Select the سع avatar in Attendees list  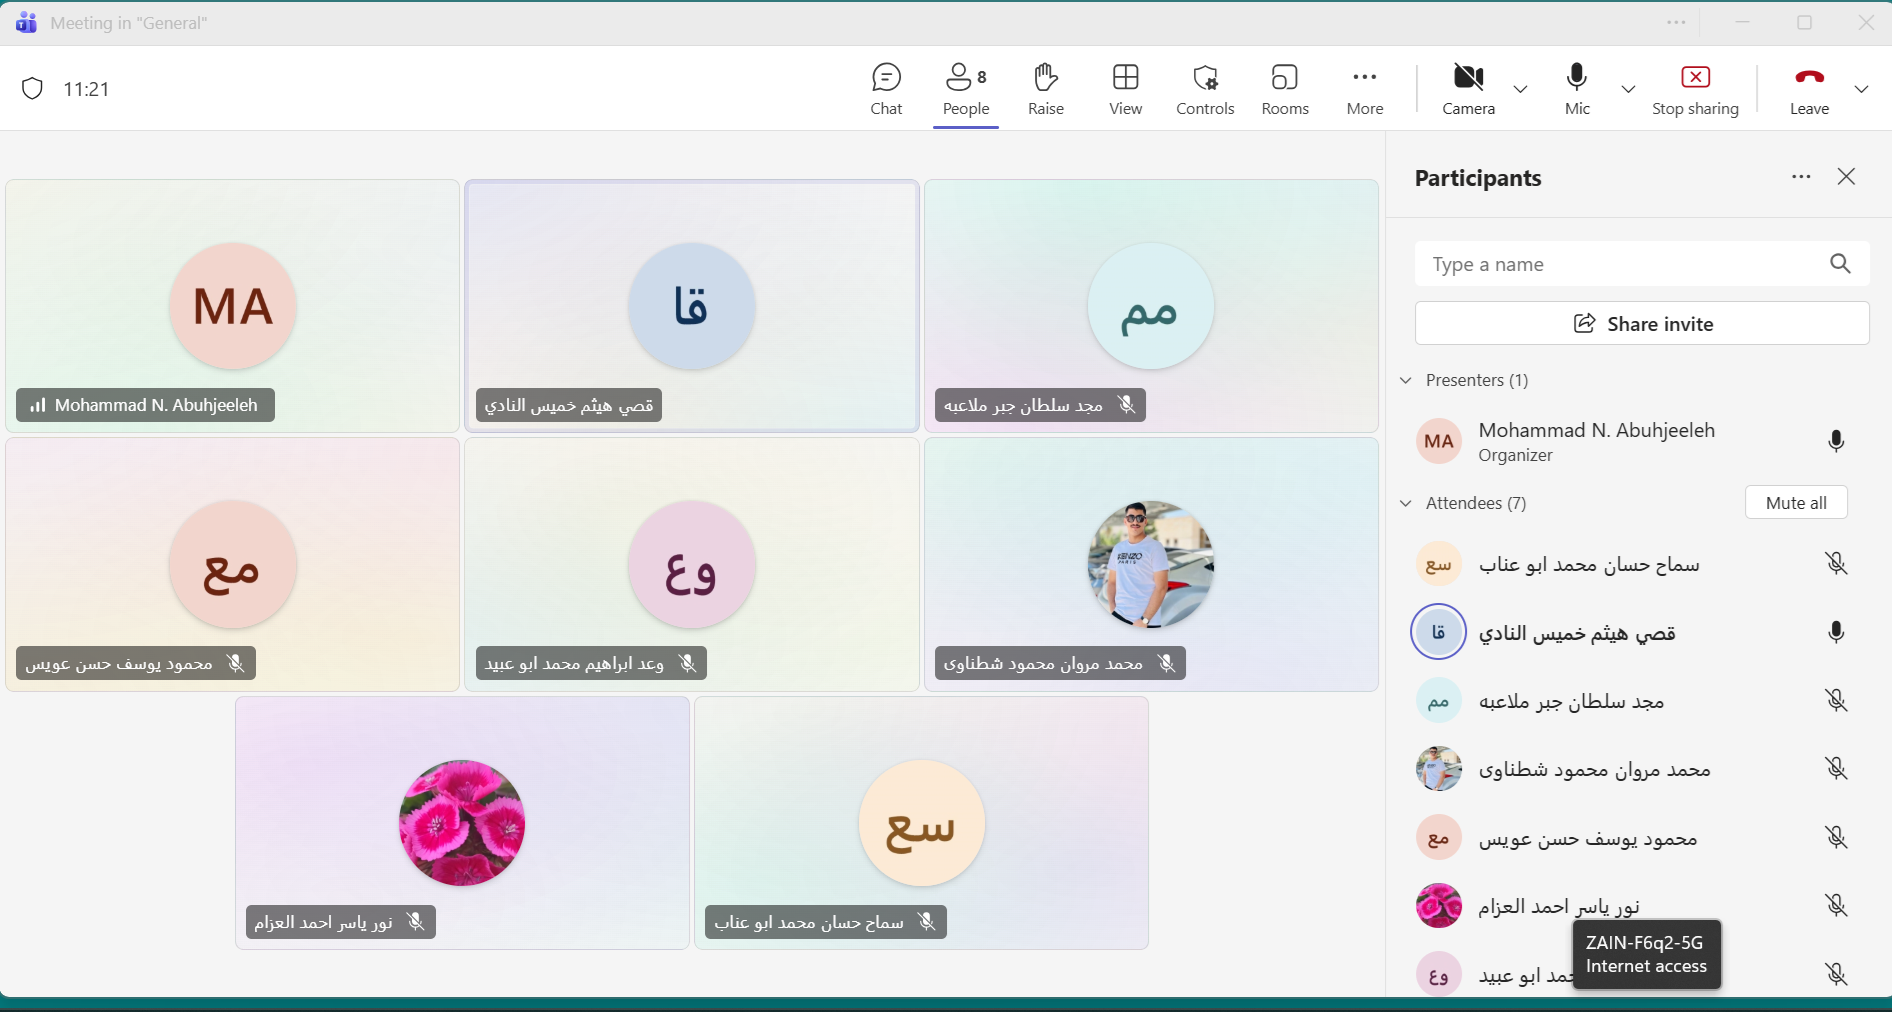pyautogui.click(x=1439, y=564)
